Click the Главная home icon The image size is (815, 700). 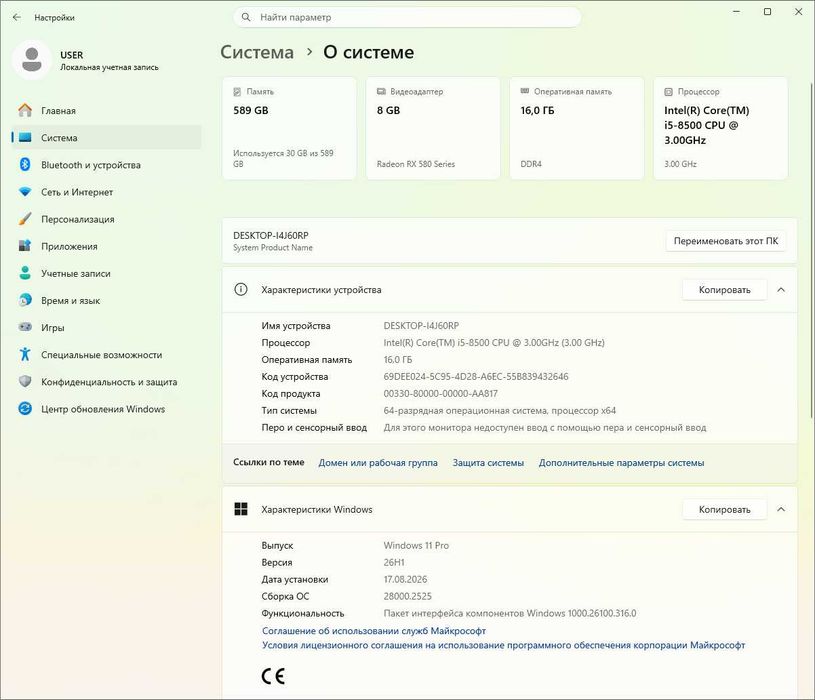coord(25,110)
